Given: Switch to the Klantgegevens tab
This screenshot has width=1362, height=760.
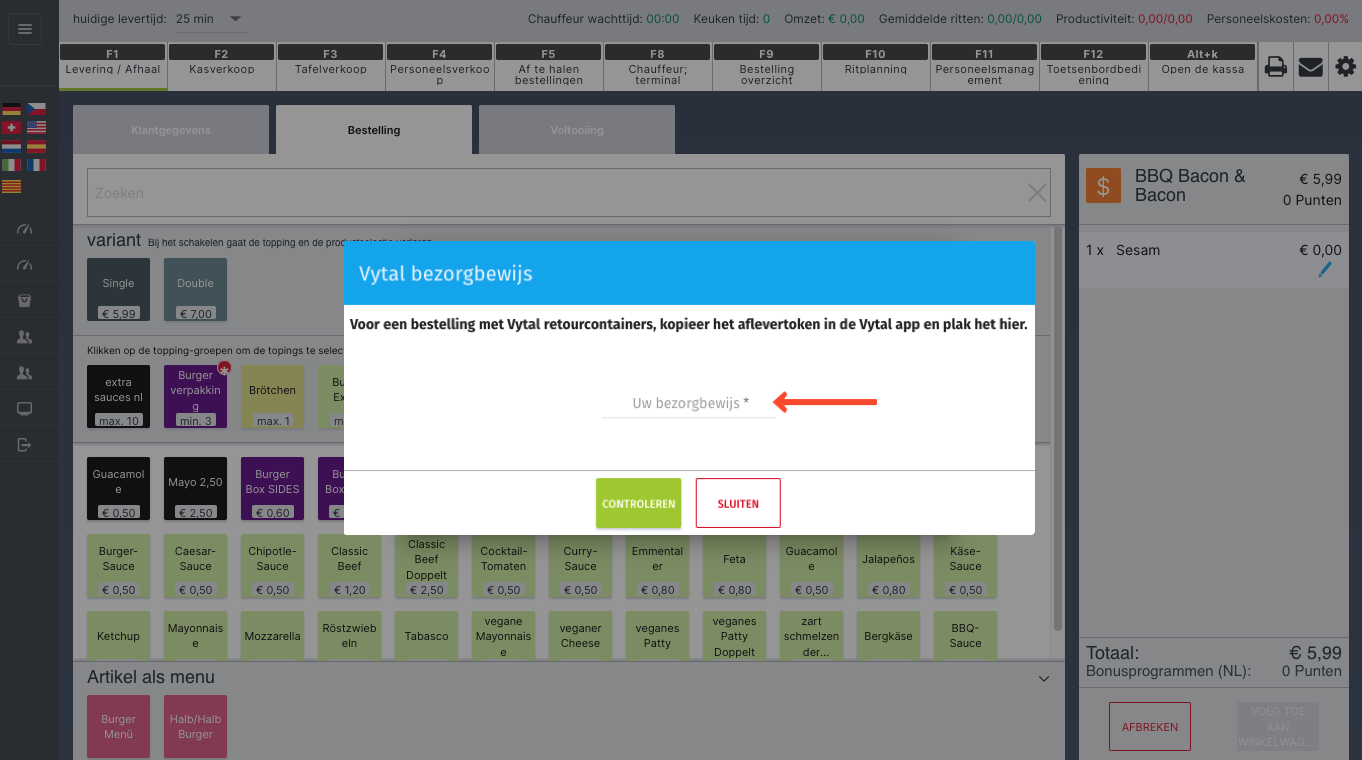Looking at the screenshot, I should click(171, 130).
